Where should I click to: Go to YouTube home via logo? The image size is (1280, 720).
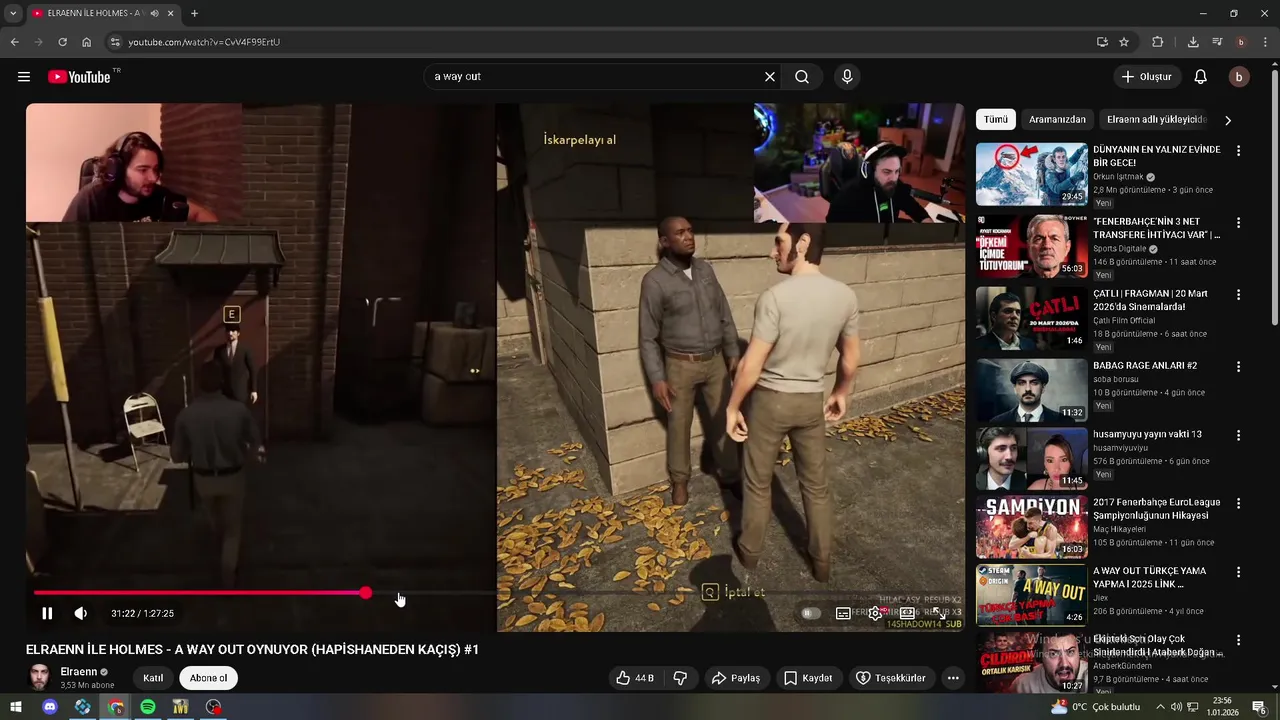point(80,77)
